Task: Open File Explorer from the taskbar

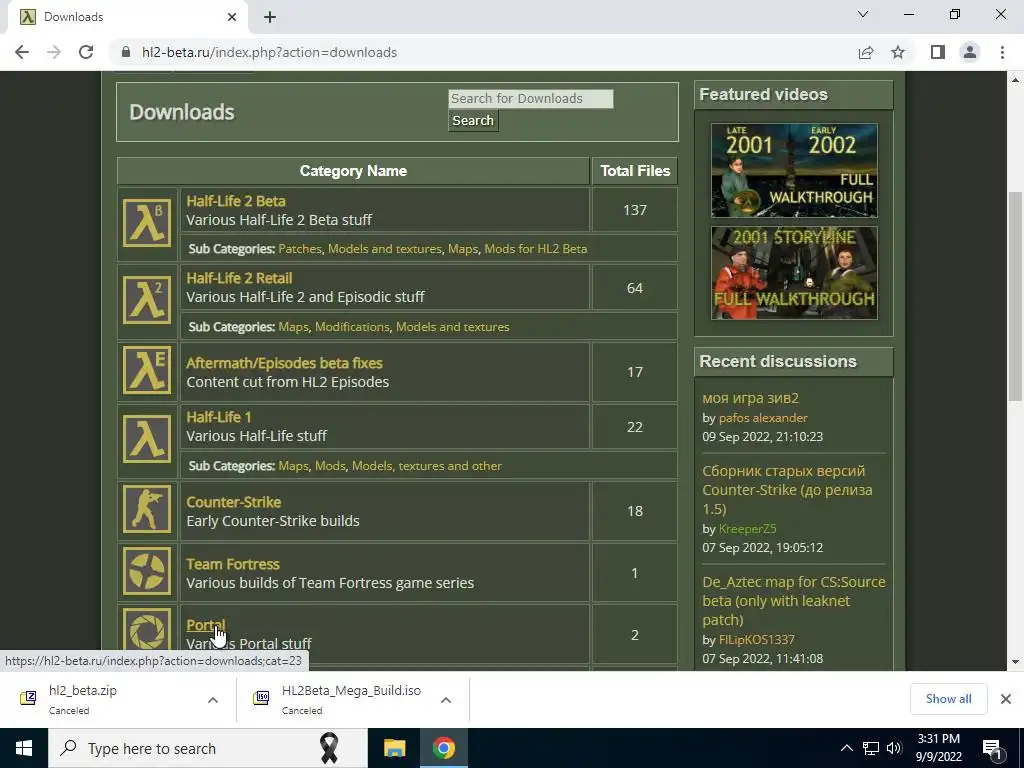Action: [394, 748]
